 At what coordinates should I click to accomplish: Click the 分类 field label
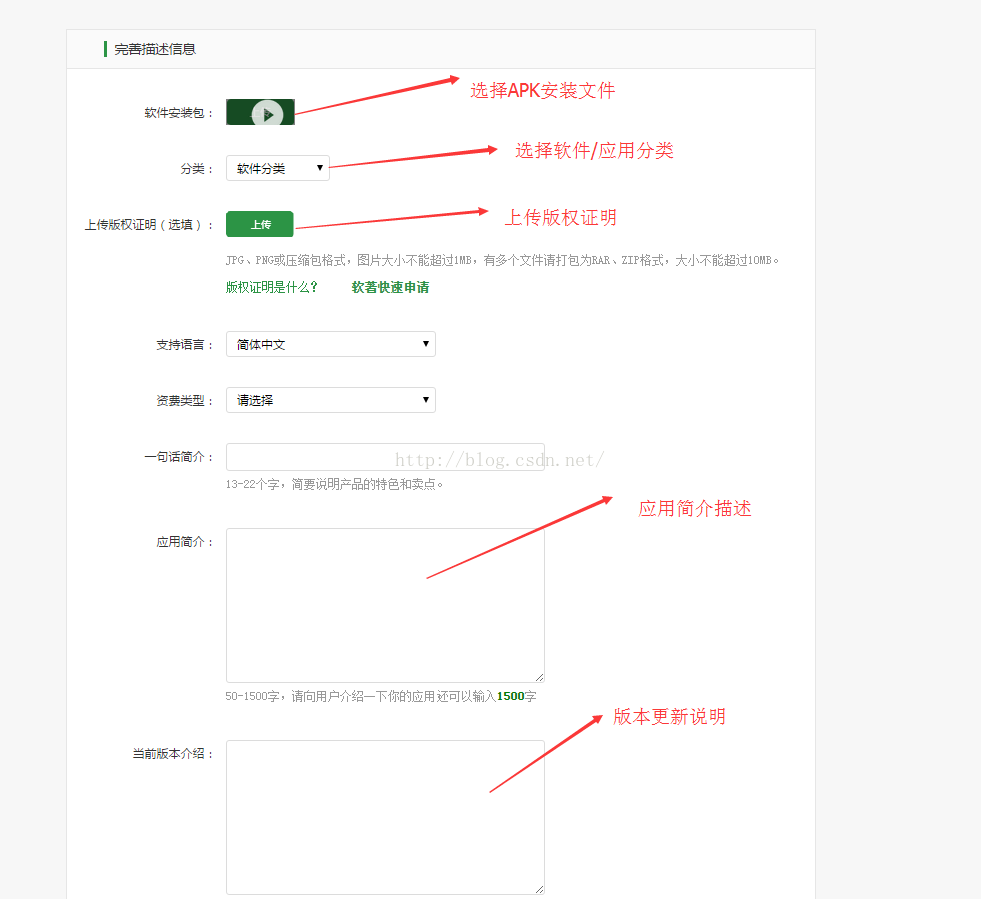point(196,169)
